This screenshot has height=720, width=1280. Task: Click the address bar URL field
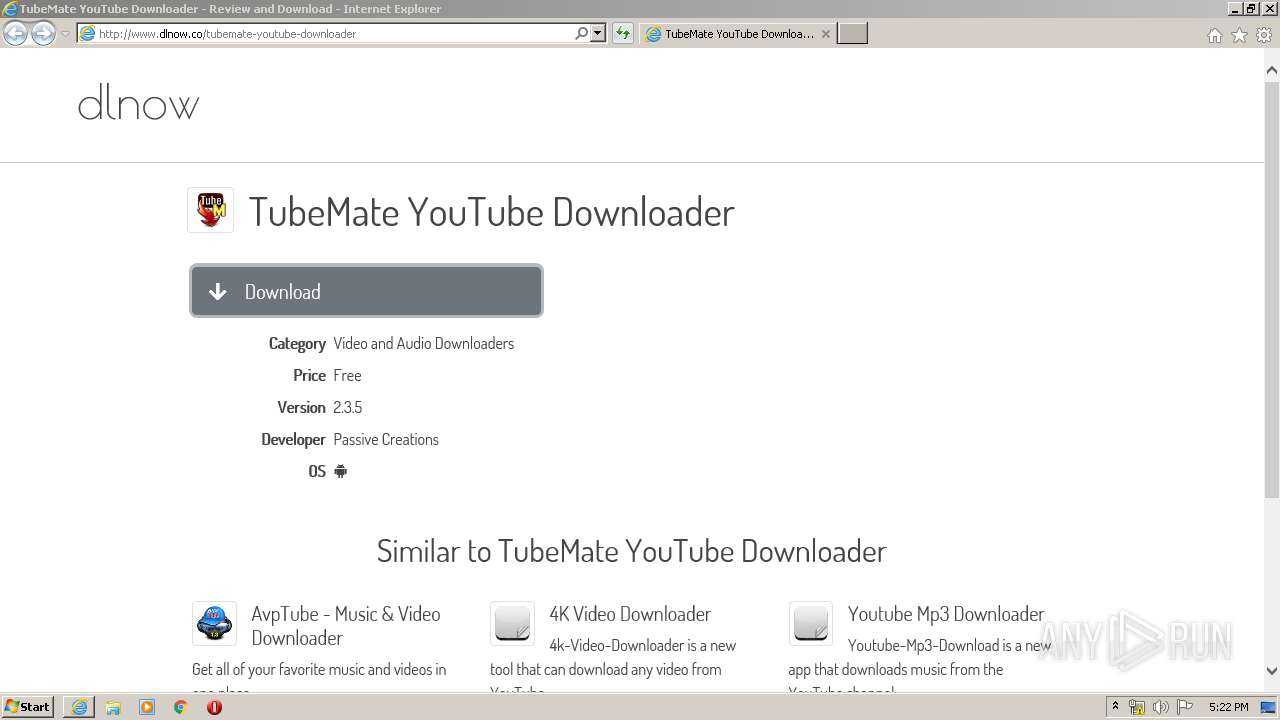pyautogui.click(x=325, y=33)
